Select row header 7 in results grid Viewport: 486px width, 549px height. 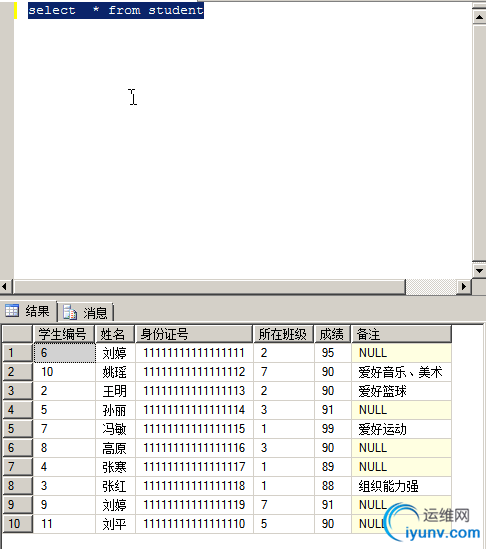(18, 466)
